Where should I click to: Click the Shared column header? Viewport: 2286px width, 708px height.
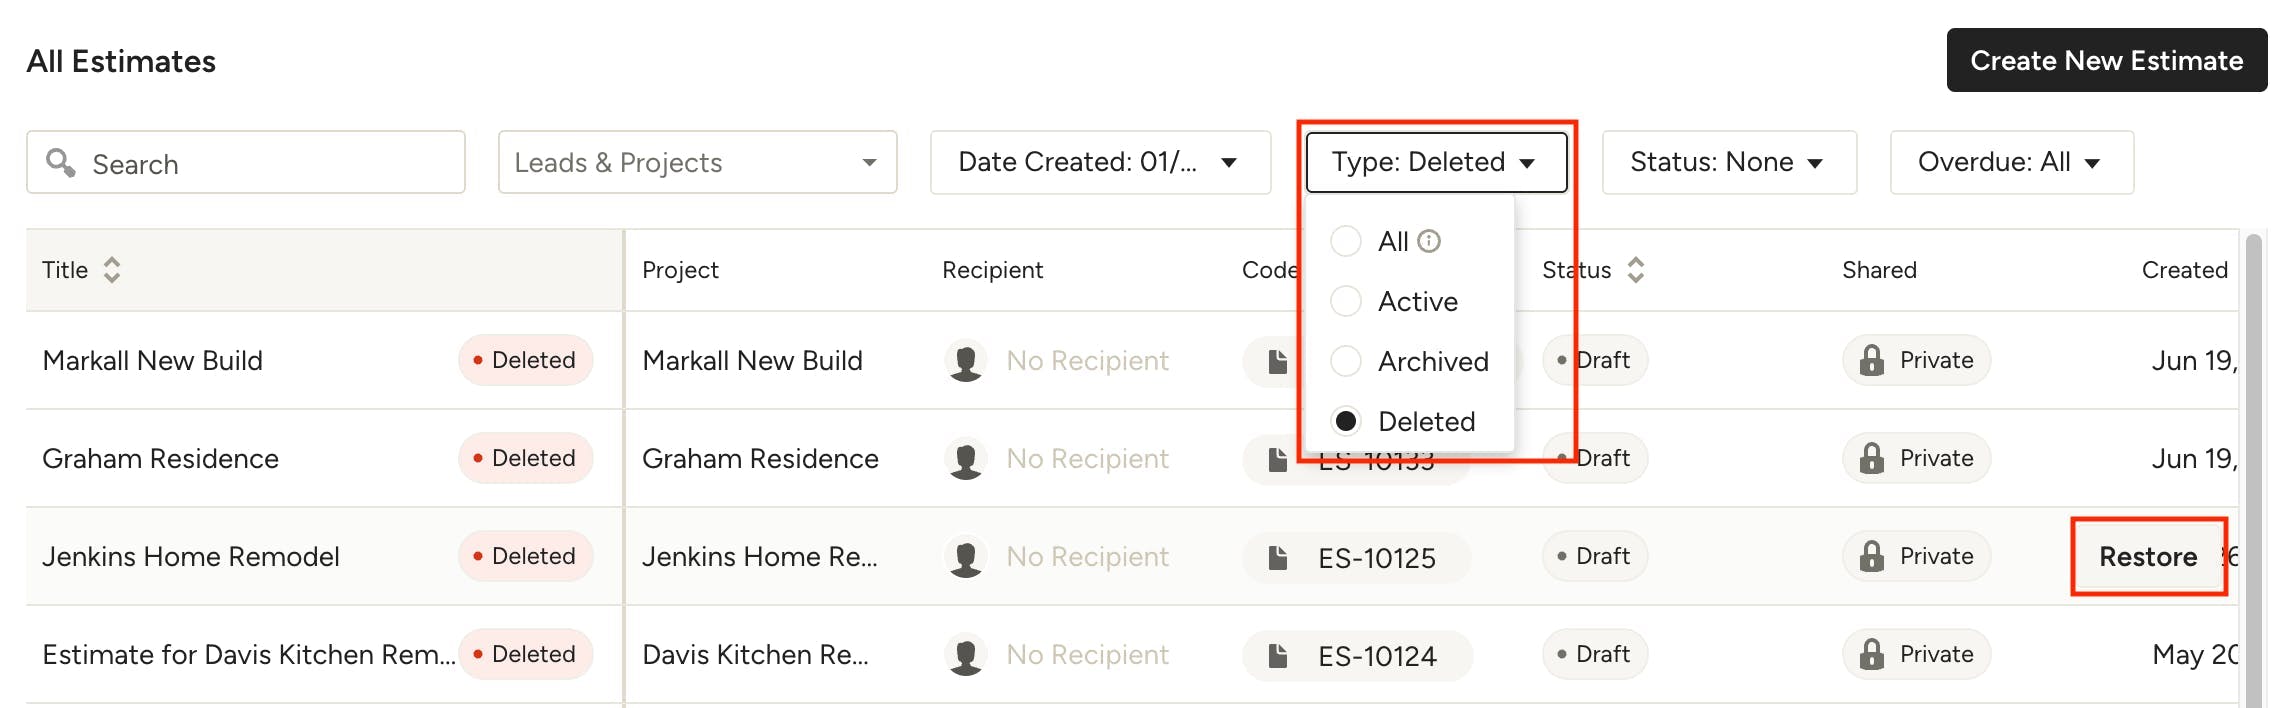coord(1879,270)
